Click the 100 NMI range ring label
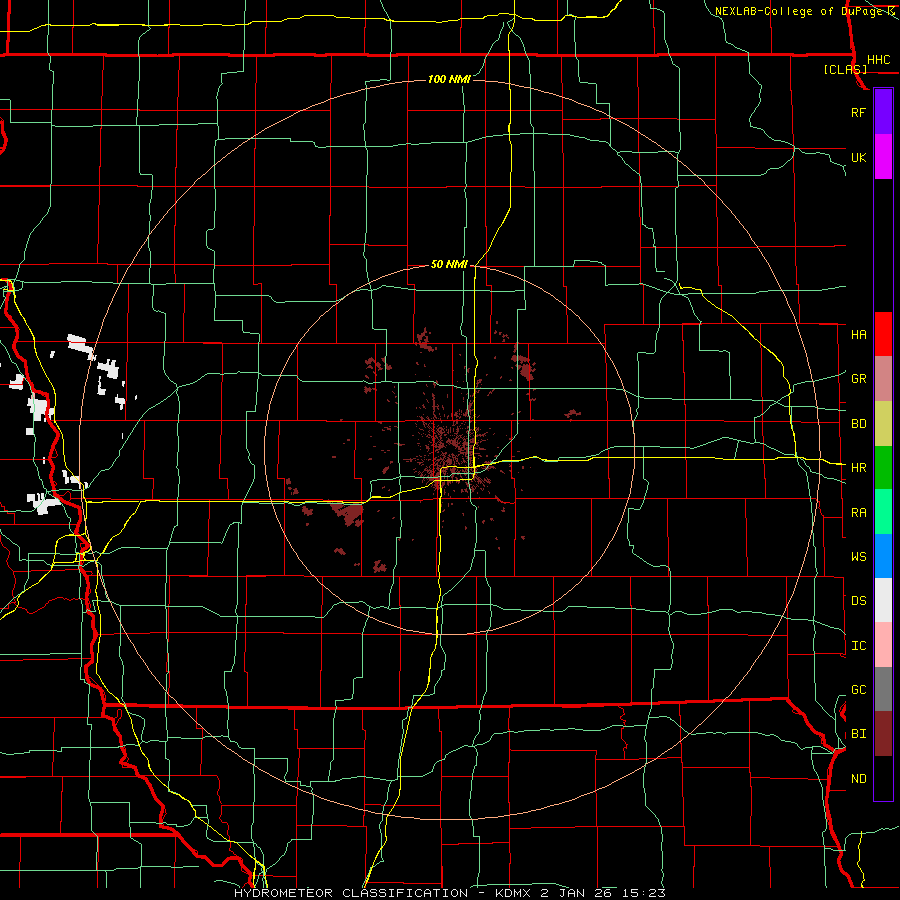The image size is (900, 900). tap(449, 79)
